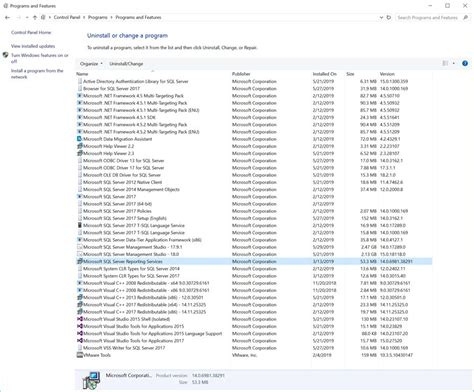Click the change view icon
This screenshot has height=392, width=474.
445,63
